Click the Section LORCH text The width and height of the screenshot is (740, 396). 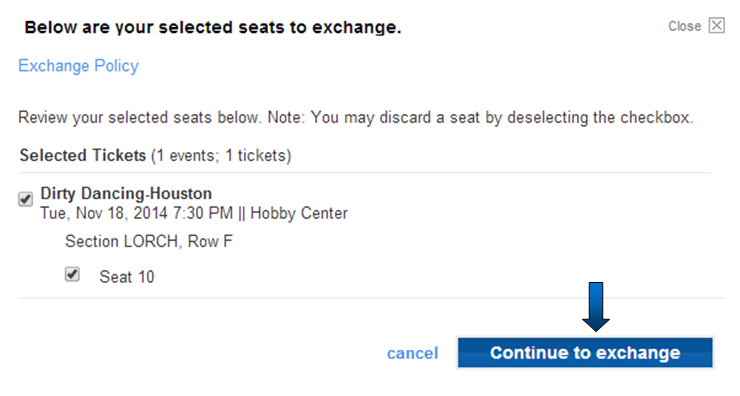[121, 242]
